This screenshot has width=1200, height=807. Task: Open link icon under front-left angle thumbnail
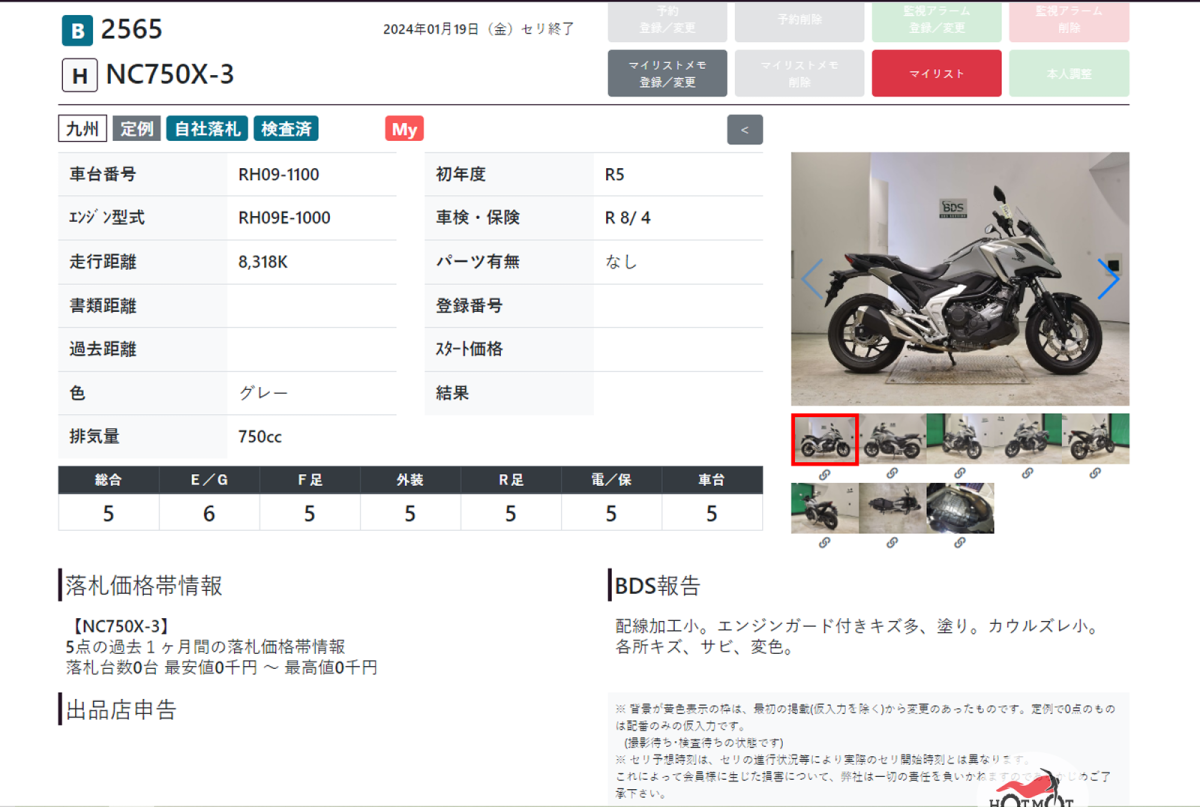1028,473
